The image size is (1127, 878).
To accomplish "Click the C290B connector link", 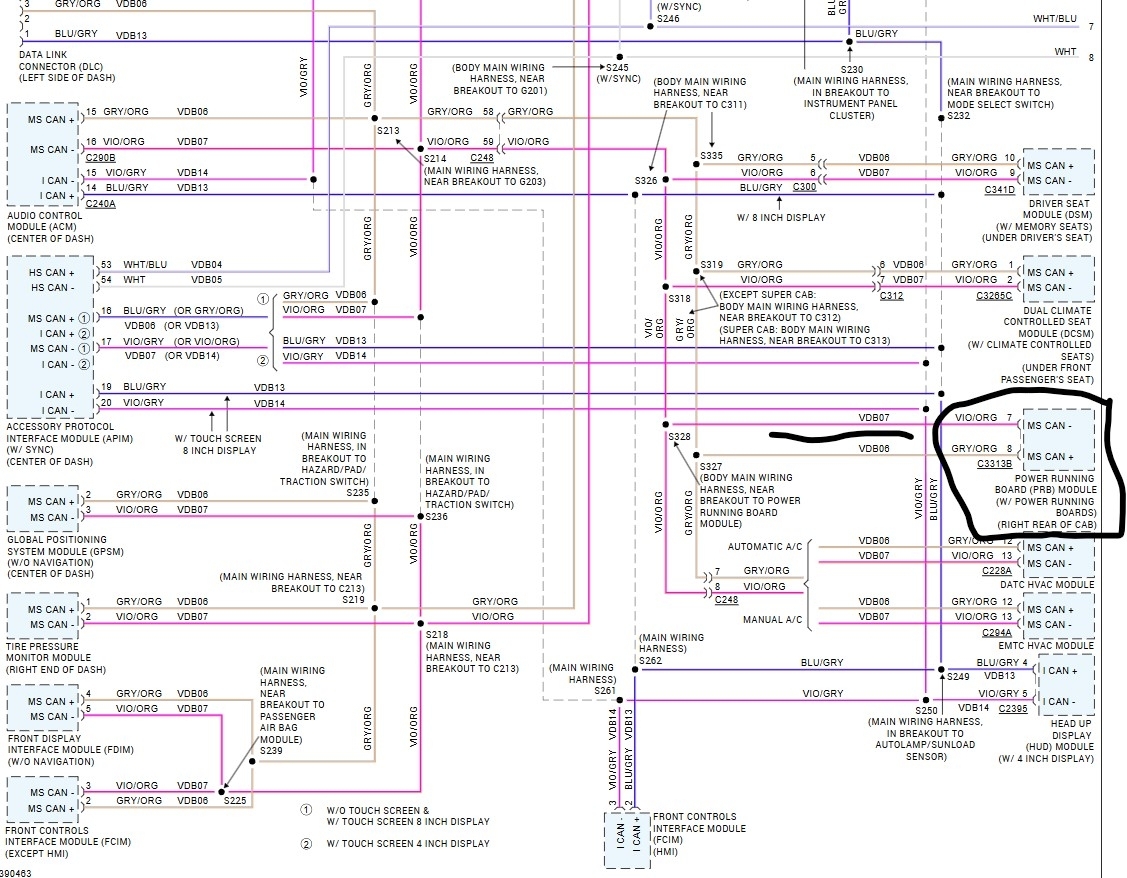I will pyautogui.click(x=101, y=157).
